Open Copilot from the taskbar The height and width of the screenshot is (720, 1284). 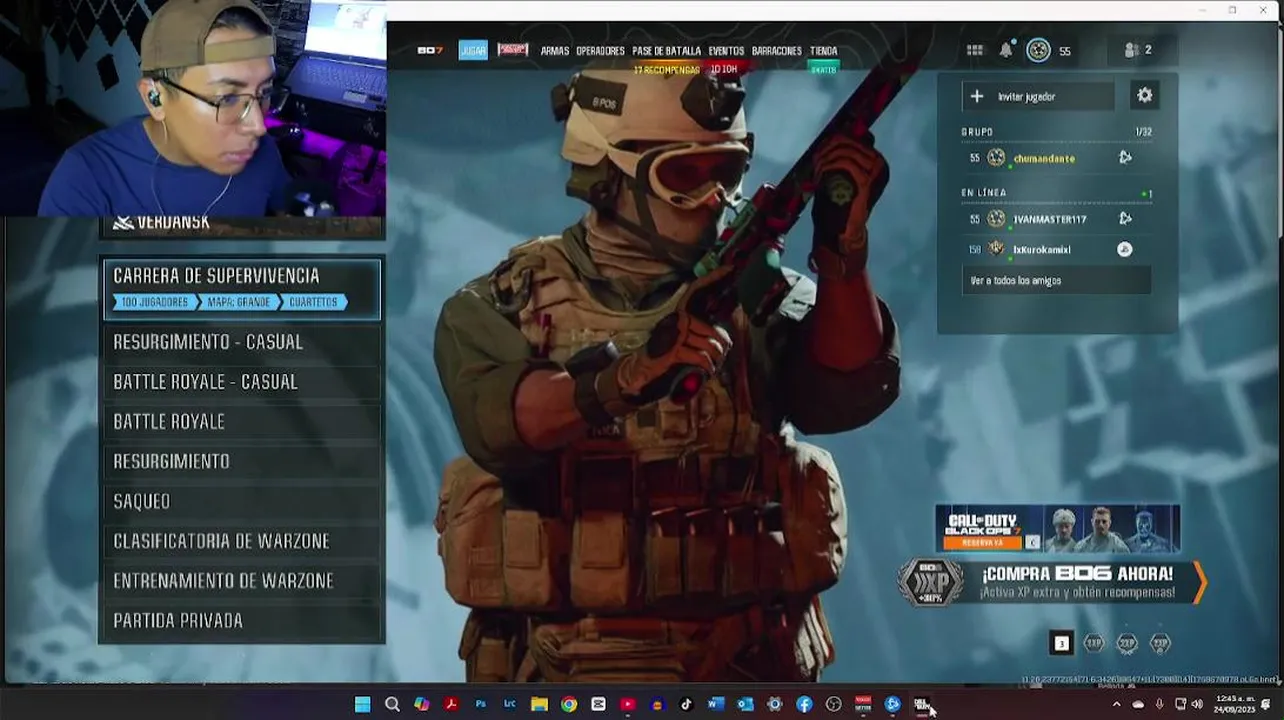(x=422, y=704)
